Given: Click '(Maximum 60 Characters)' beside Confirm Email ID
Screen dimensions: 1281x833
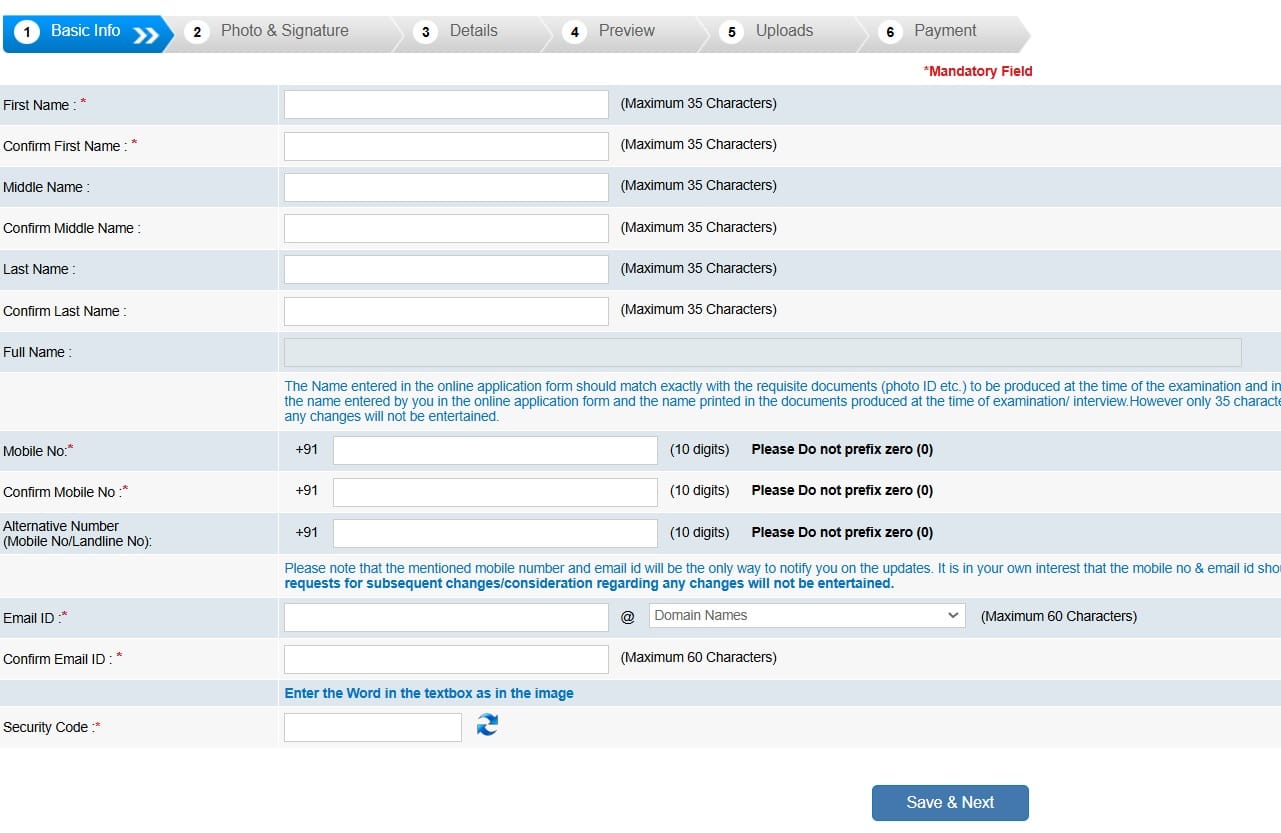Looking at the screenshot, I should pos(699,657).
